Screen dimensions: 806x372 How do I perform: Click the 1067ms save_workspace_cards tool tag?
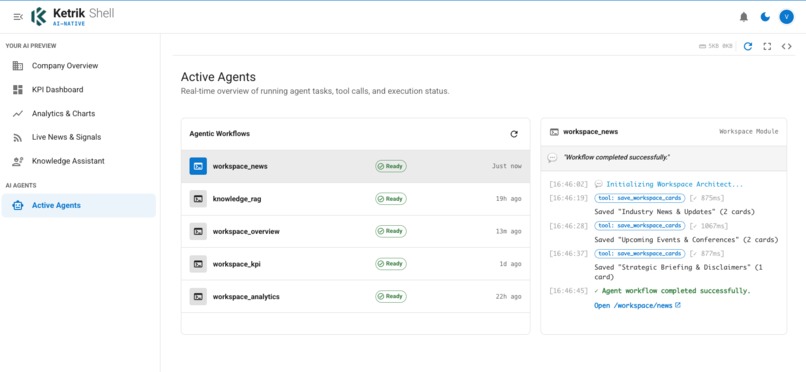point(639,226)
